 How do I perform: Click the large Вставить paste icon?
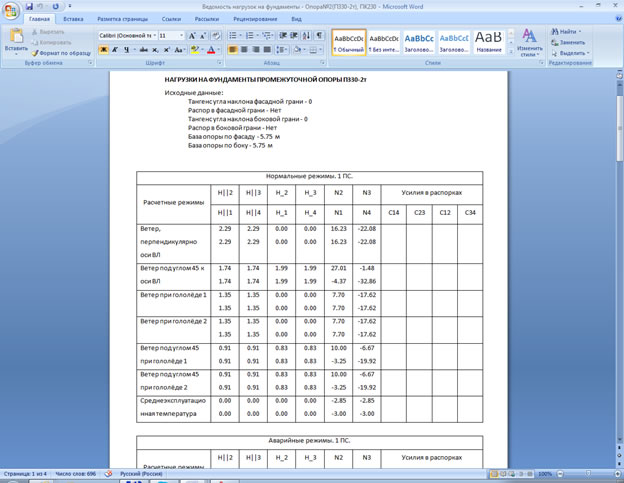click(x=16, y=37)
